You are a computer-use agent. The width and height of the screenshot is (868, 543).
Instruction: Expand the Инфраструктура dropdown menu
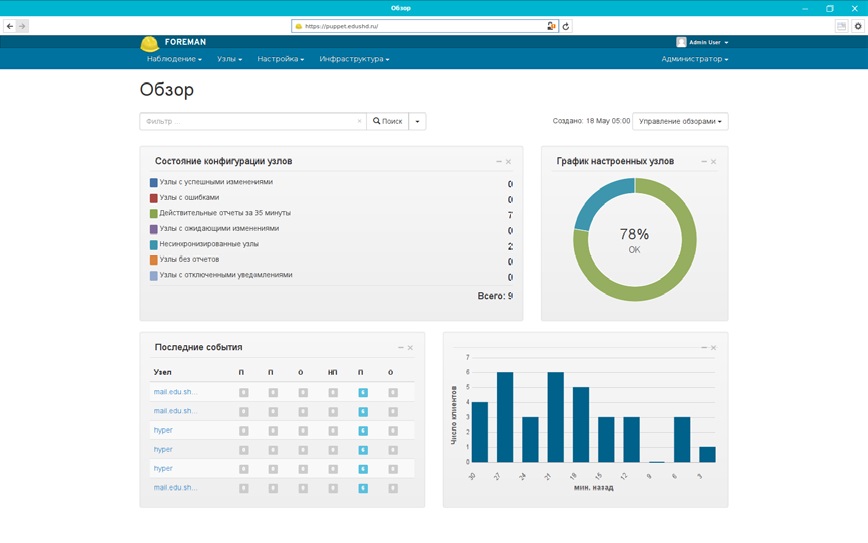(354, 59)
